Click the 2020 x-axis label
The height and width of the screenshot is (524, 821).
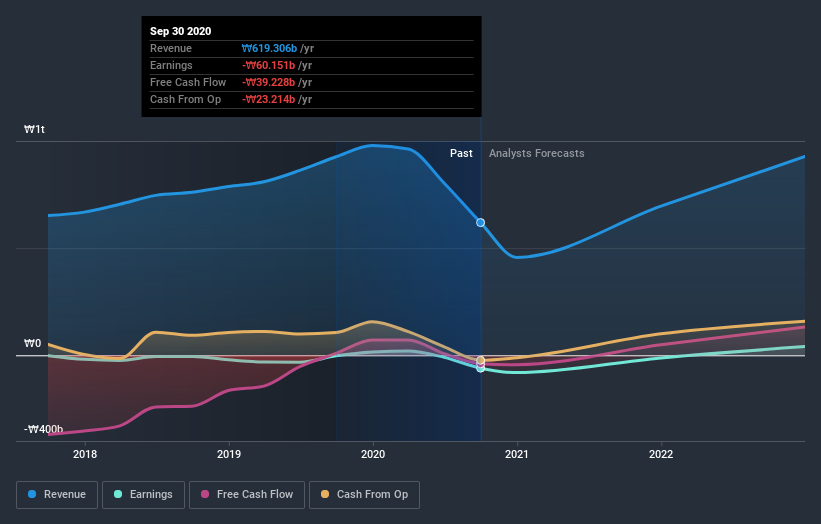point(373,454)
